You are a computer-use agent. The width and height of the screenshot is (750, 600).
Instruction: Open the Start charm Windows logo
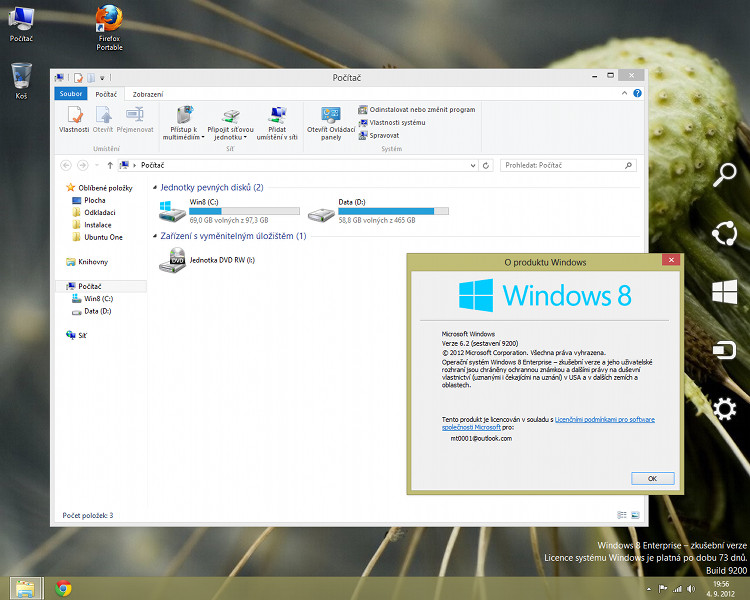click(x=725, y=292)
